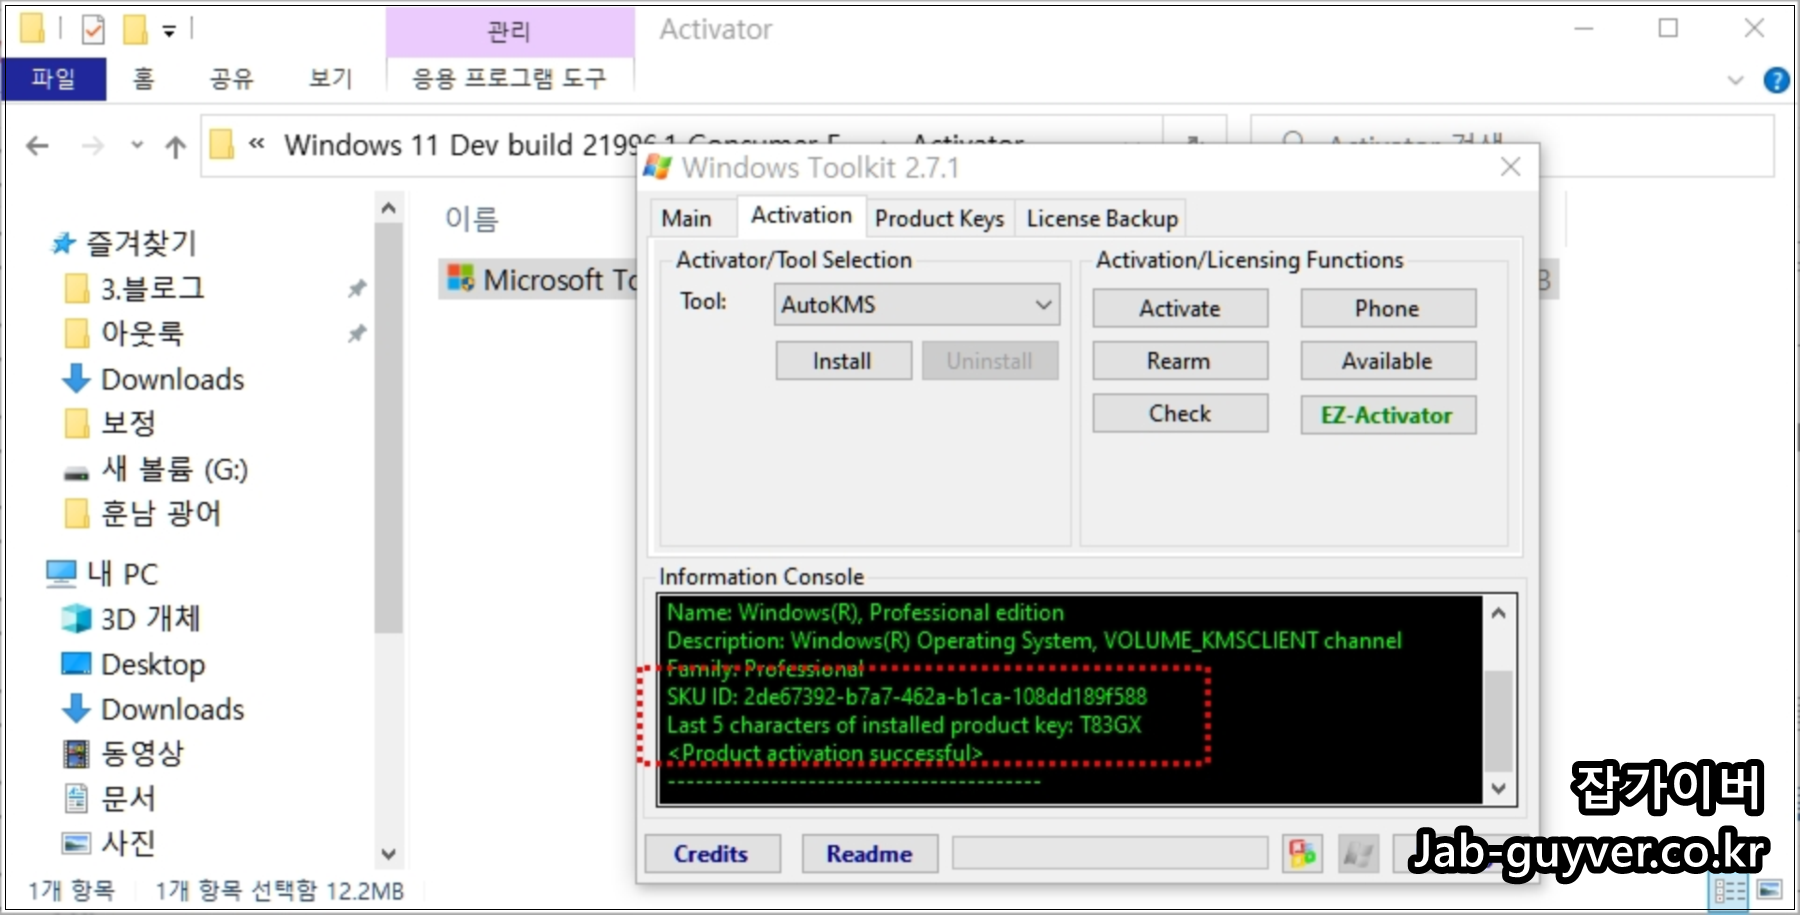Open the recent locations dropdown arrow
The width and height of the screenshot is (1800, 915).
tap(137, 146)
